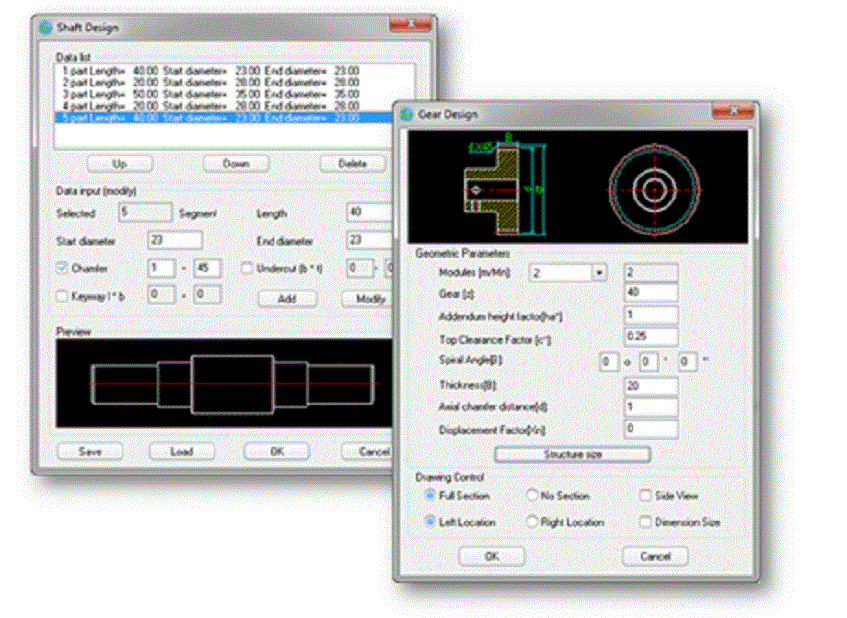This screenshot has height=618, width=847.
Task: Click the Save button in Shaft Design
Action: pos(90,452)
